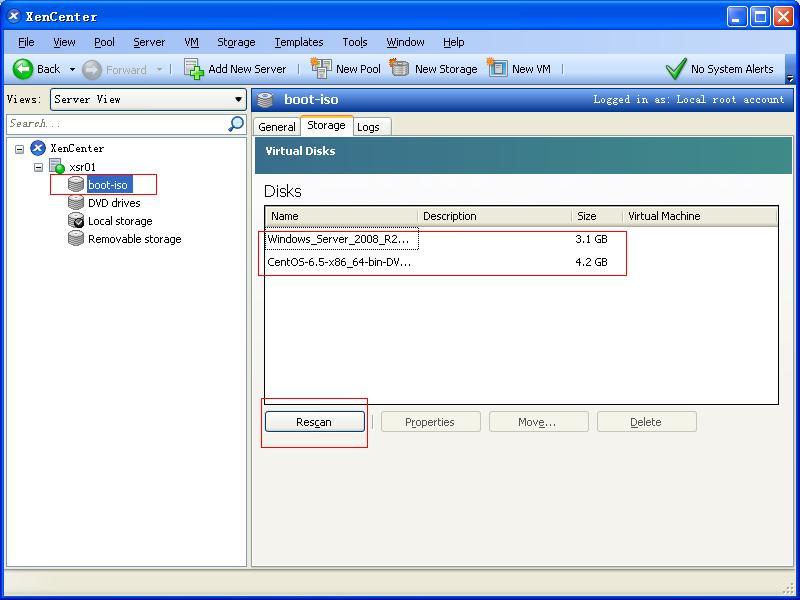Screen dimensions: 800x600
Task: Sort disks by the Name column header
Action: tap(341, 216)
